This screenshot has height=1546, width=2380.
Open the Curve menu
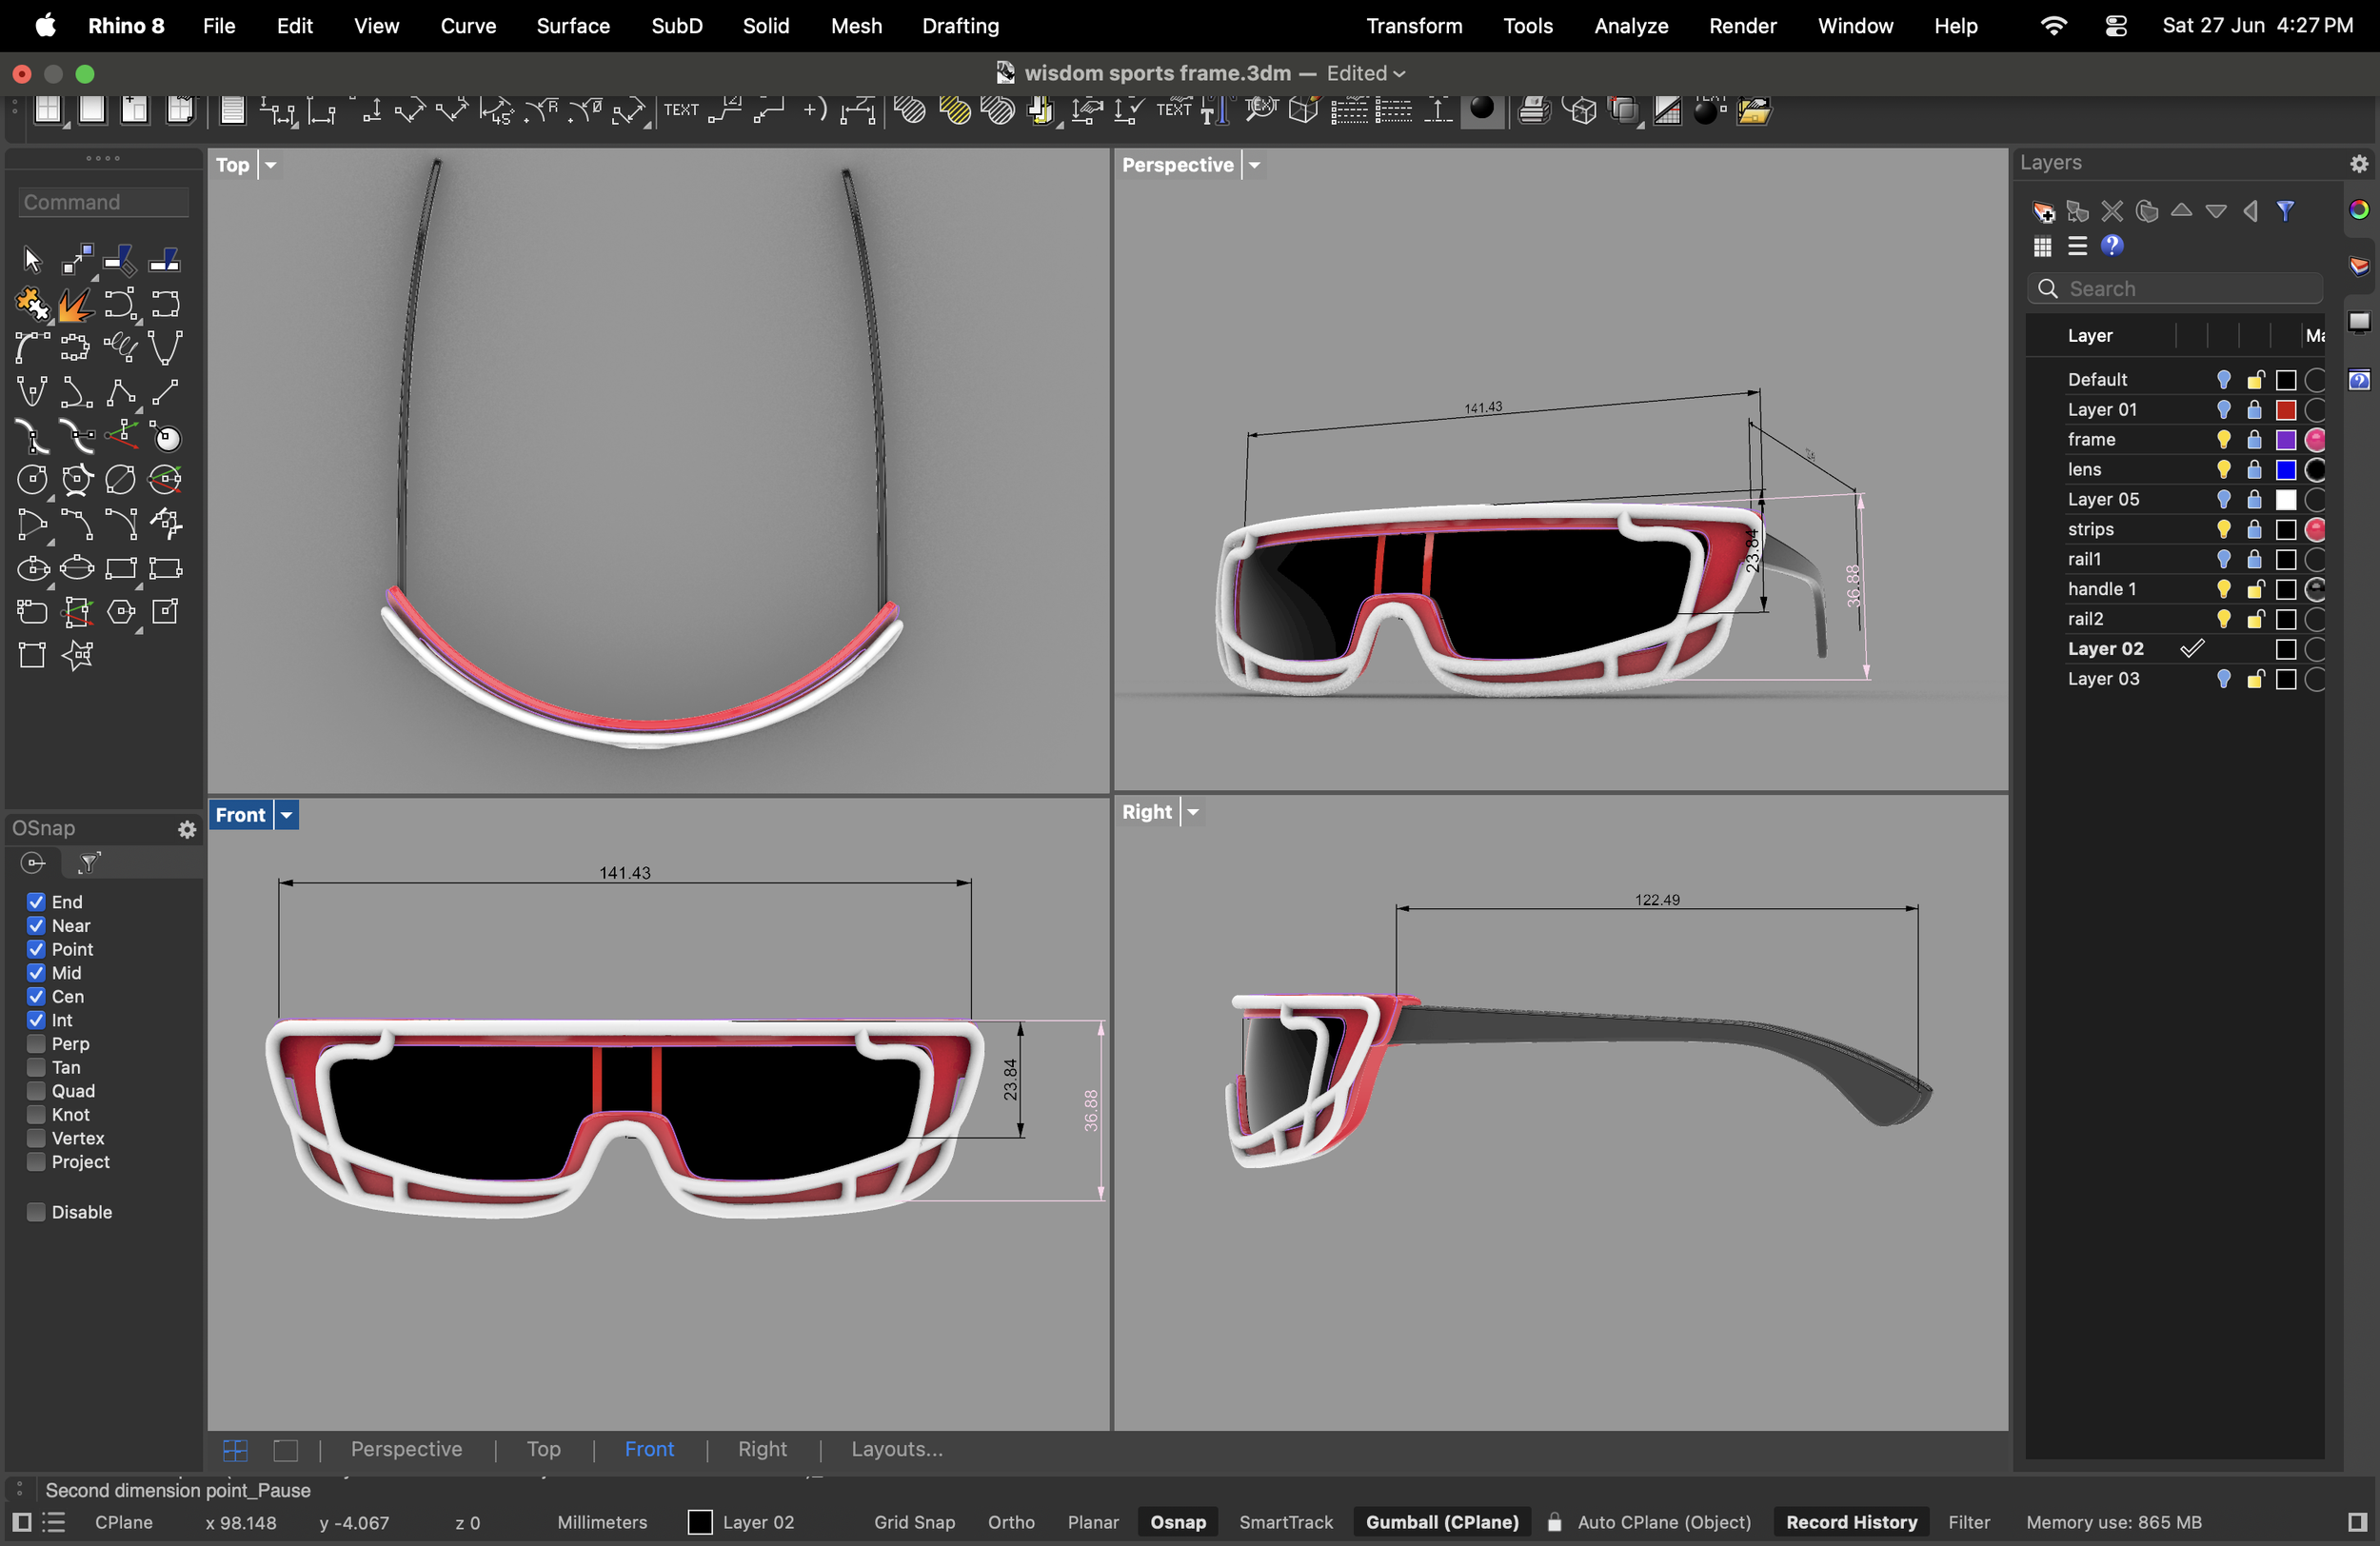point(468,26)
